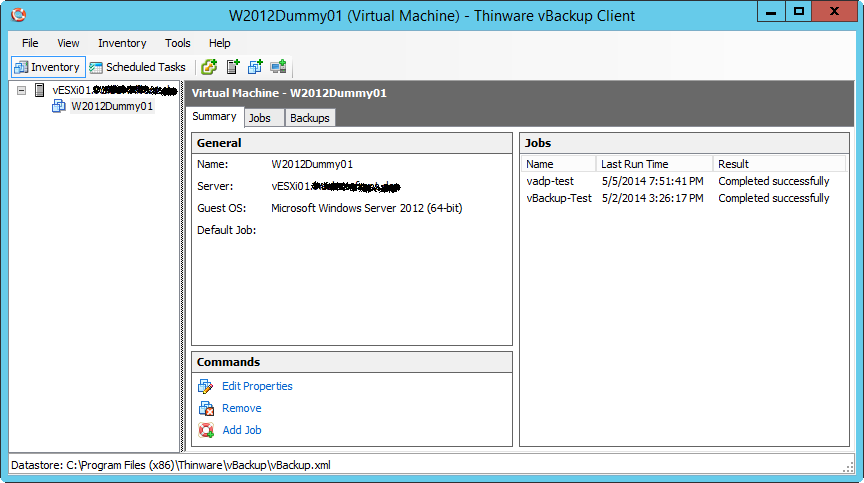Switch to the Jobs tab

tap(264, 118)
